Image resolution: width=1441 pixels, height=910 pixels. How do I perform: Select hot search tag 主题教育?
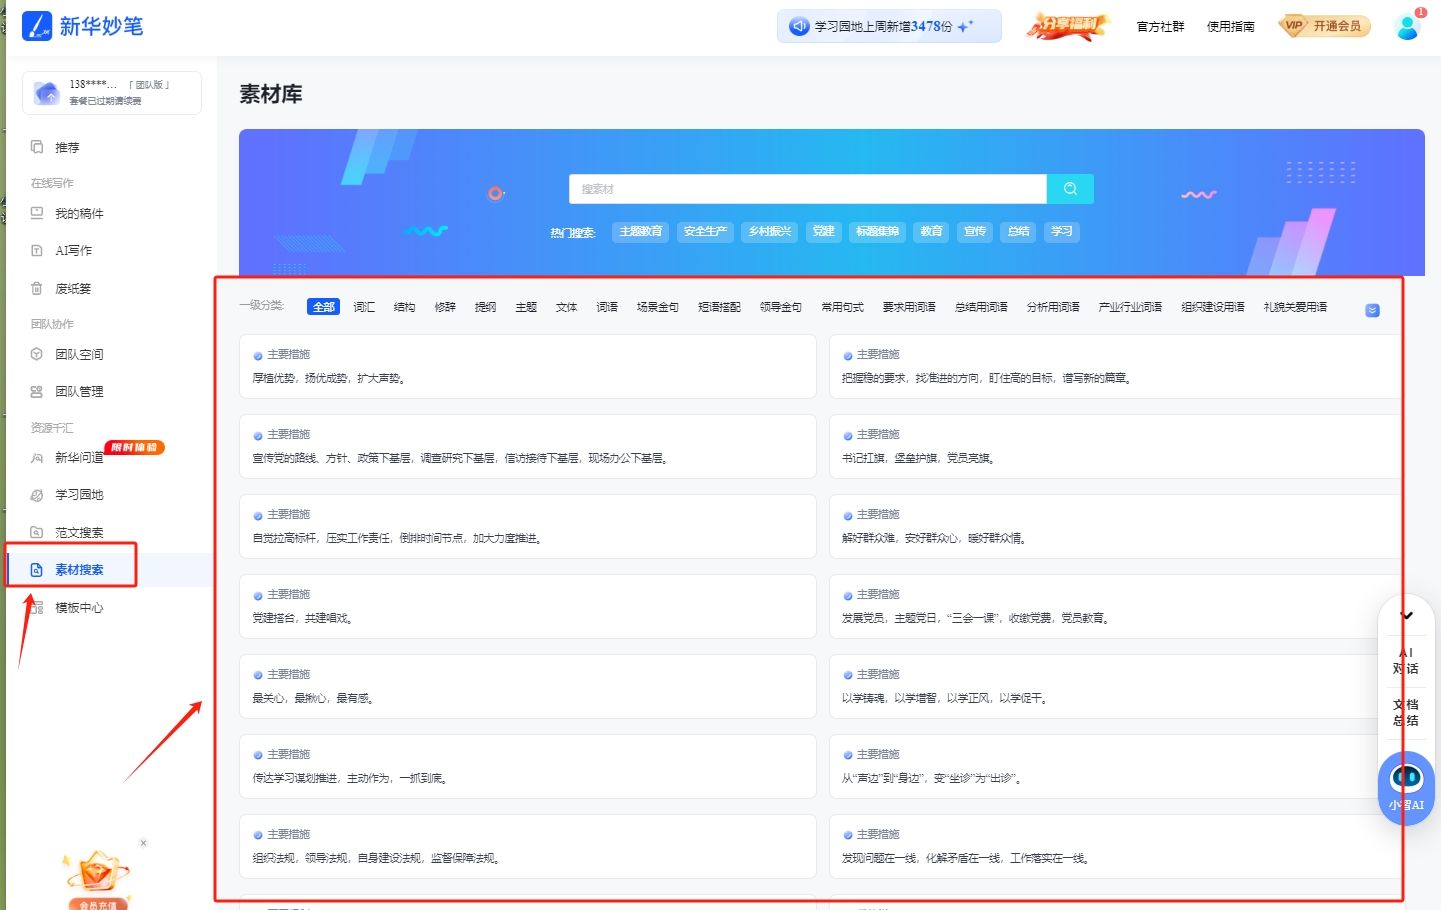click(640, 231)
